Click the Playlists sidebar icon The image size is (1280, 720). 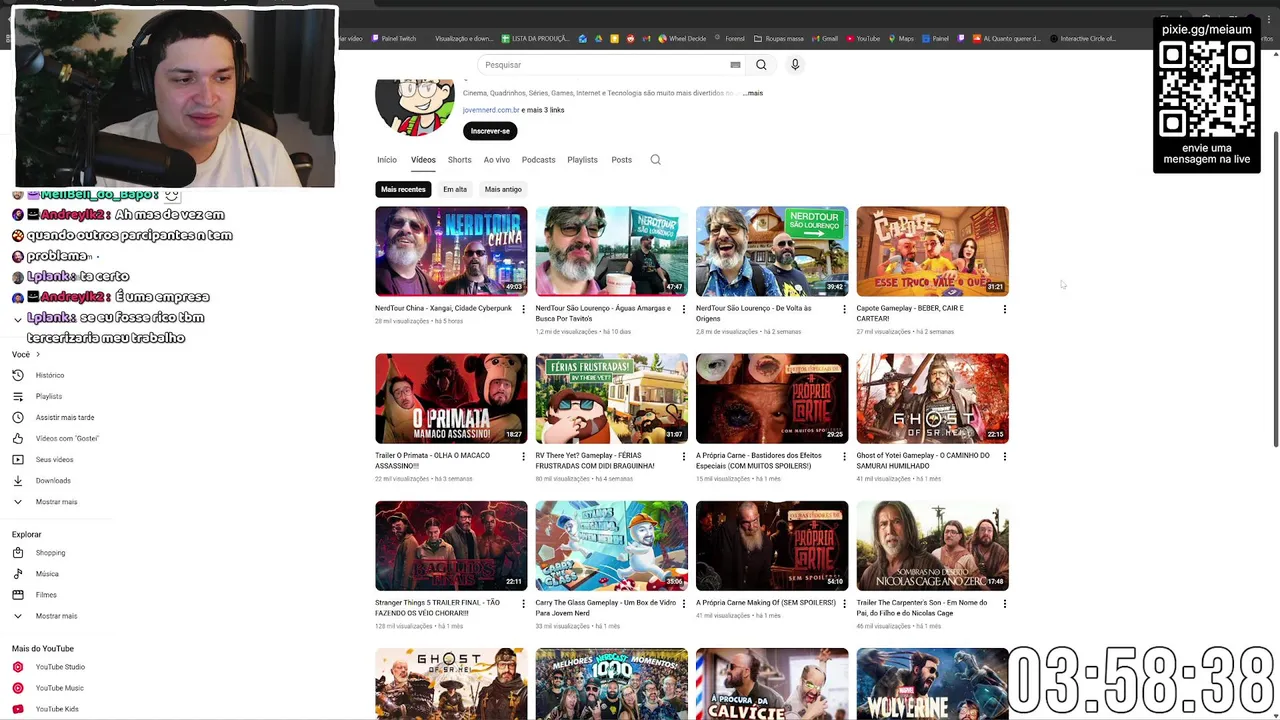pos(18,396)
